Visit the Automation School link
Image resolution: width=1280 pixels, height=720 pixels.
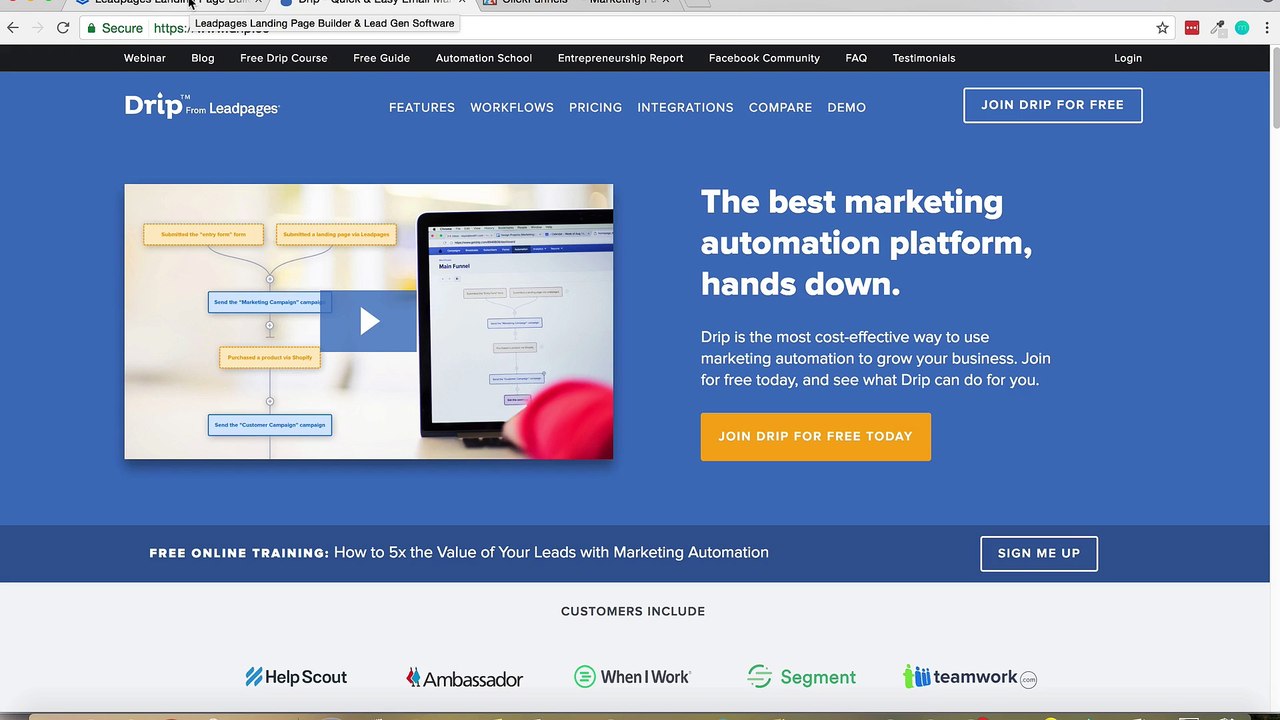484,58
